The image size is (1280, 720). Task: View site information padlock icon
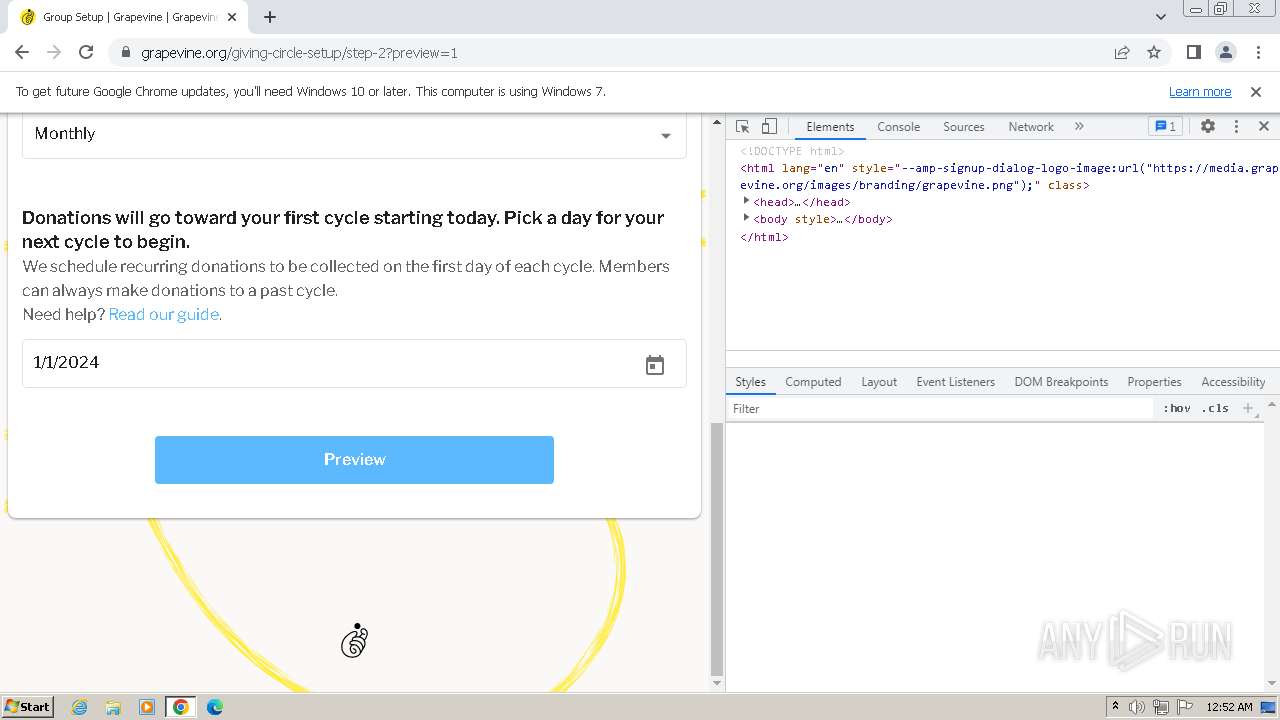click(125, 53)
